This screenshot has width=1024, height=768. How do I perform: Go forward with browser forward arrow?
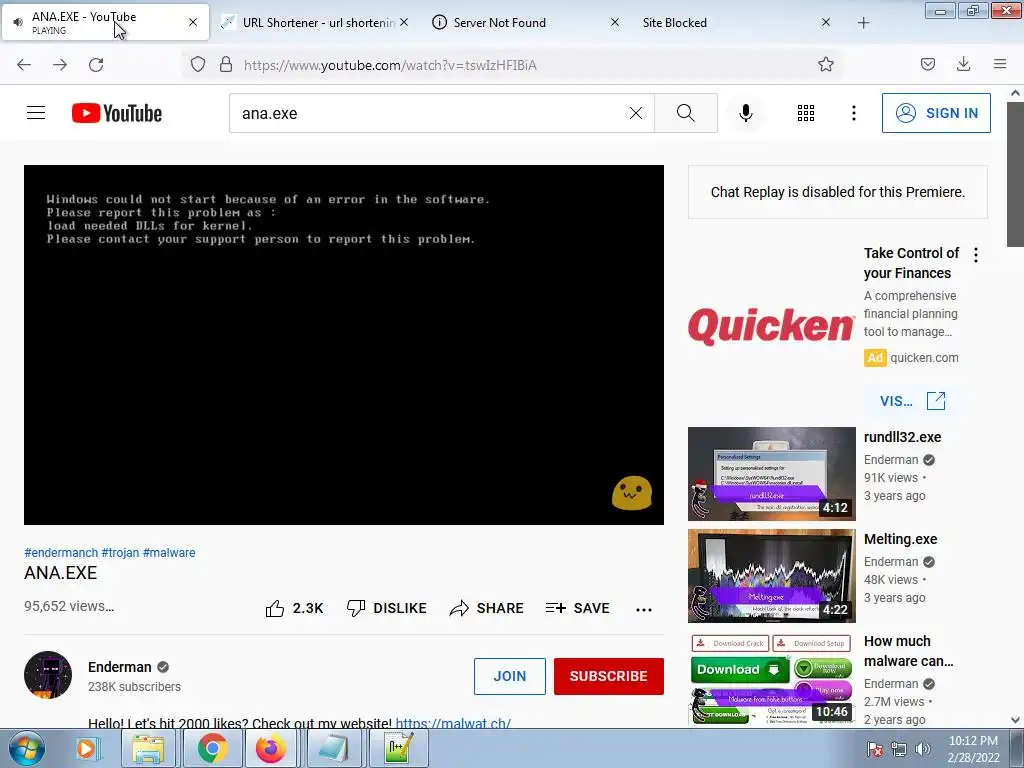click(x=60, y=65)
